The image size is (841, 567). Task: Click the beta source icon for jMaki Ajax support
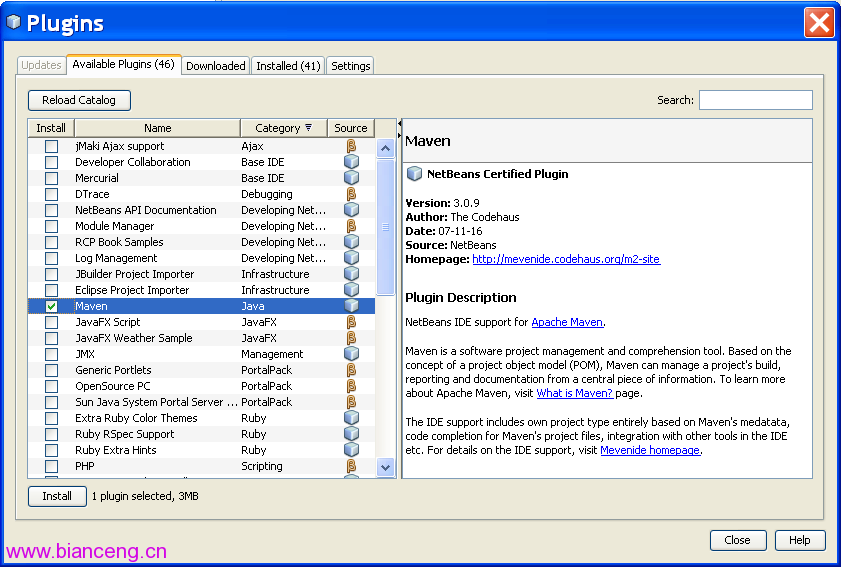pos(351,146)
